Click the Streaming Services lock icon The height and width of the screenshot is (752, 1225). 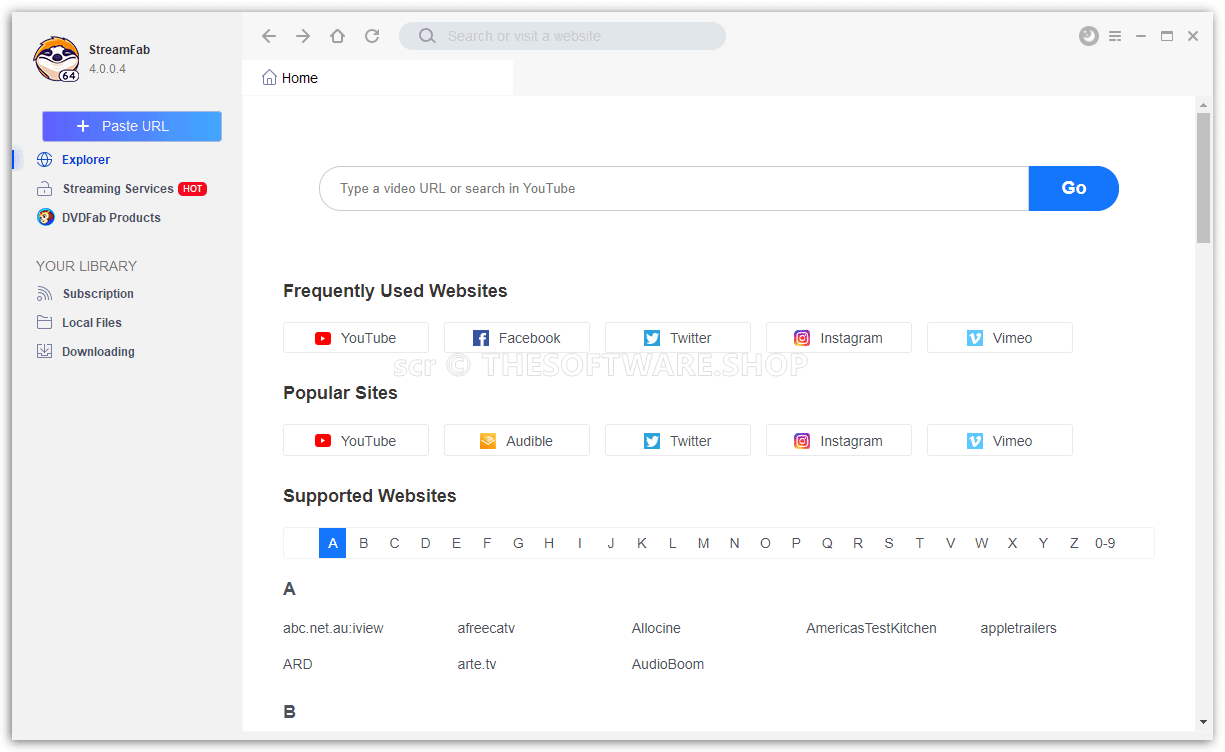point(44,189)
